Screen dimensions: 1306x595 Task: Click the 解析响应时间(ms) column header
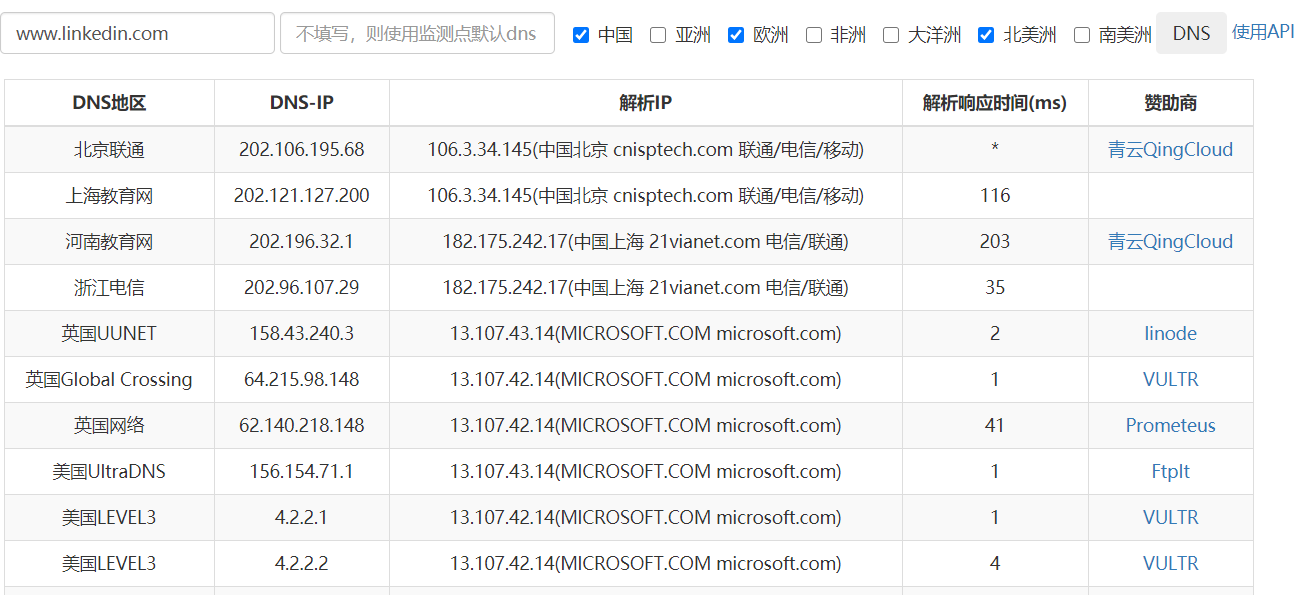[994, 103]
